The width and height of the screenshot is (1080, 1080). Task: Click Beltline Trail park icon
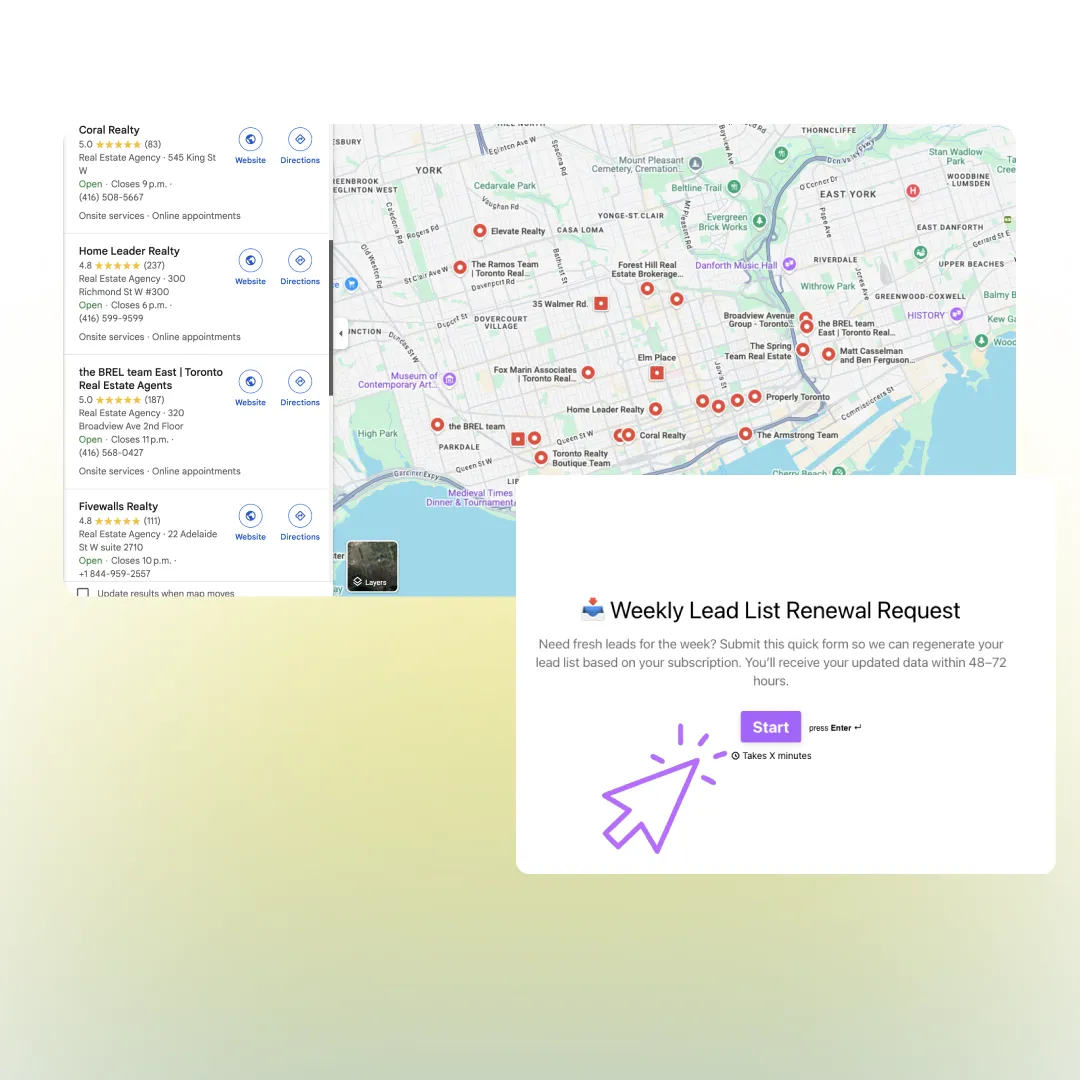click(x=734, y=187)
